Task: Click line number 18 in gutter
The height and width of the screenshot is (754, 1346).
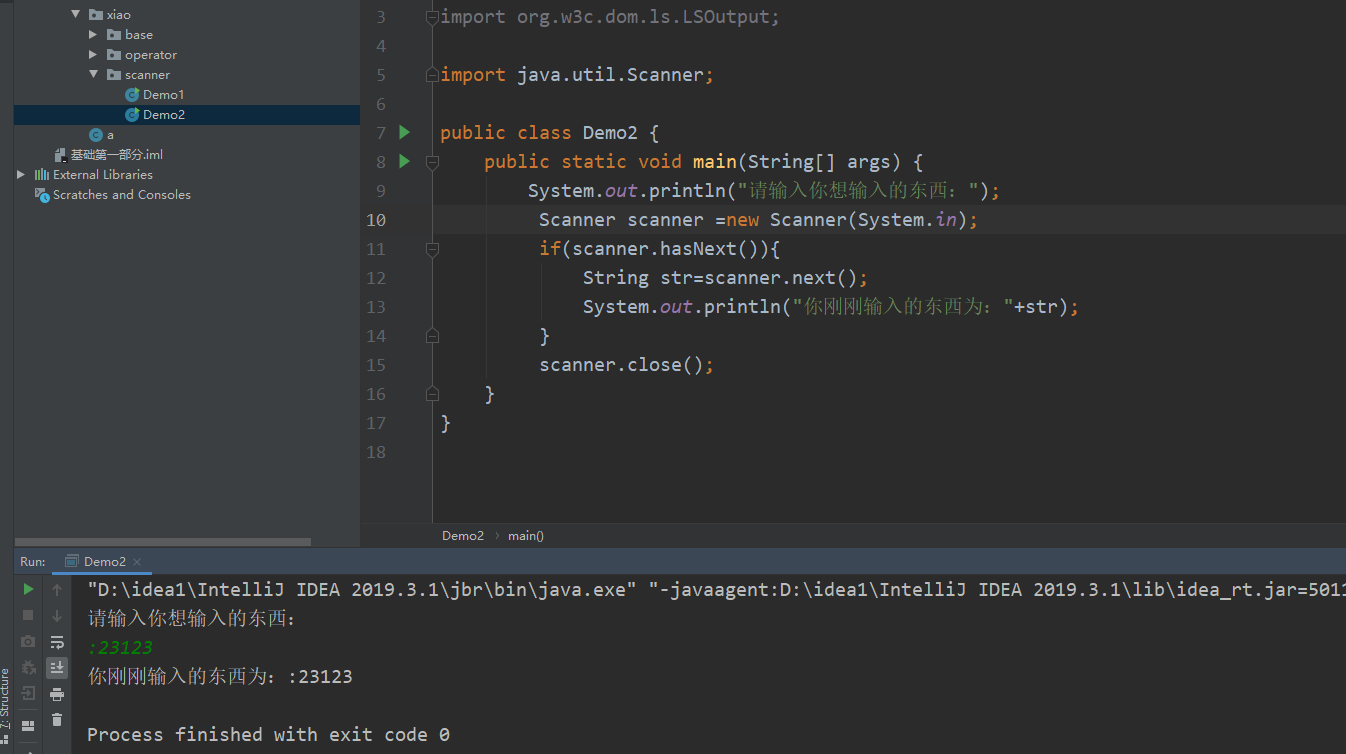Action: (376, 452)
